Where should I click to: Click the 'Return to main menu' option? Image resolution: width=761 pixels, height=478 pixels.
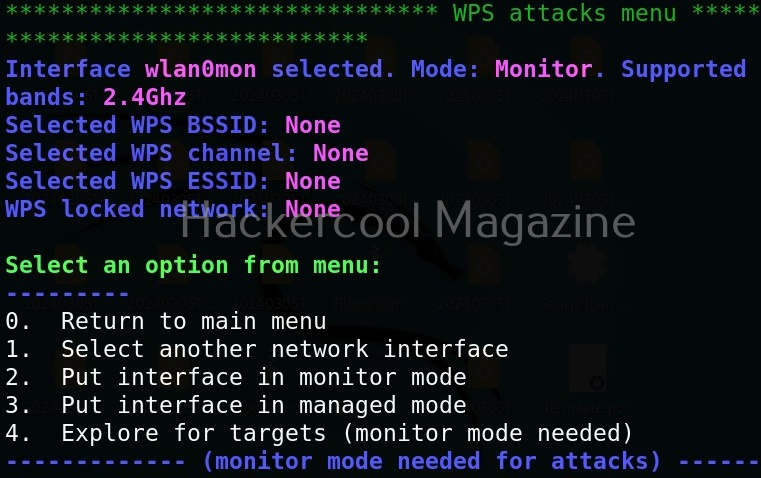click(x=165, y=321)
